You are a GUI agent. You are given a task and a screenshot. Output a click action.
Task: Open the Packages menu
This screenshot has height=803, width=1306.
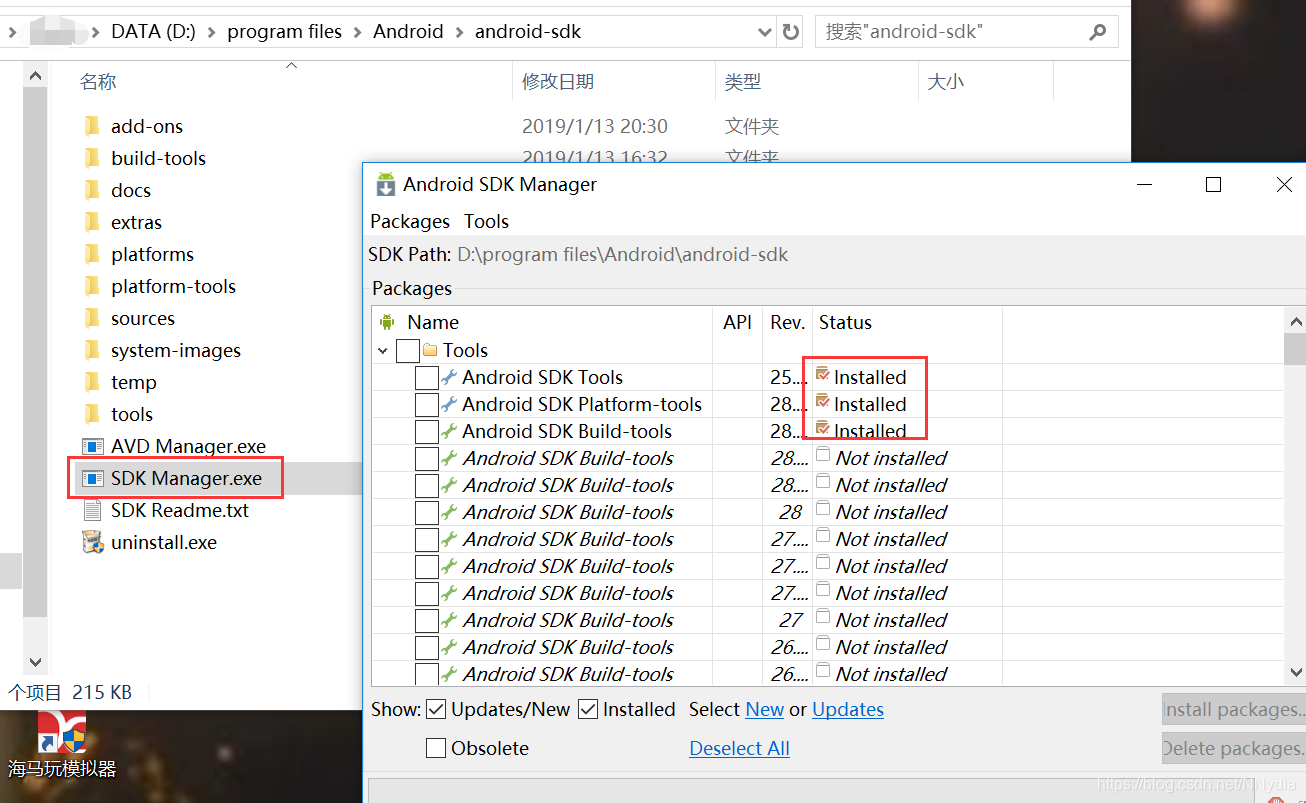coord(410,221)
